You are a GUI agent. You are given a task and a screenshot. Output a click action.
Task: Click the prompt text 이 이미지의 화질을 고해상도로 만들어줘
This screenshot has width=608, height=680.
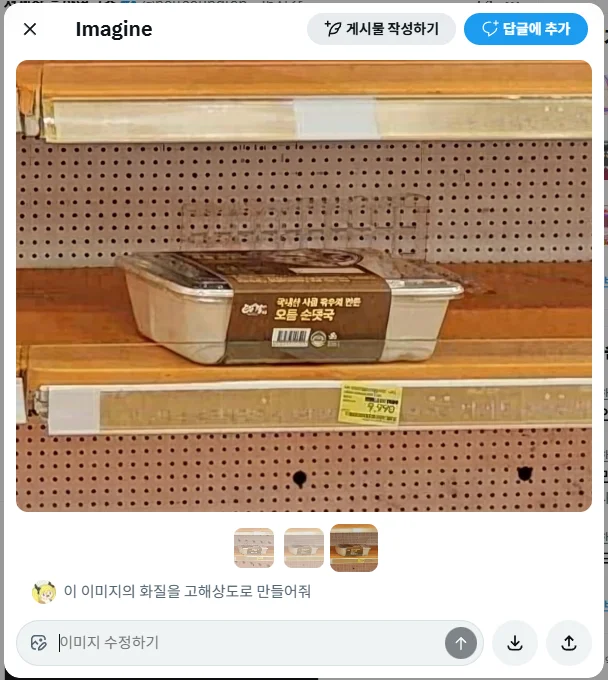pyautogui.click(x=187, y=591)
